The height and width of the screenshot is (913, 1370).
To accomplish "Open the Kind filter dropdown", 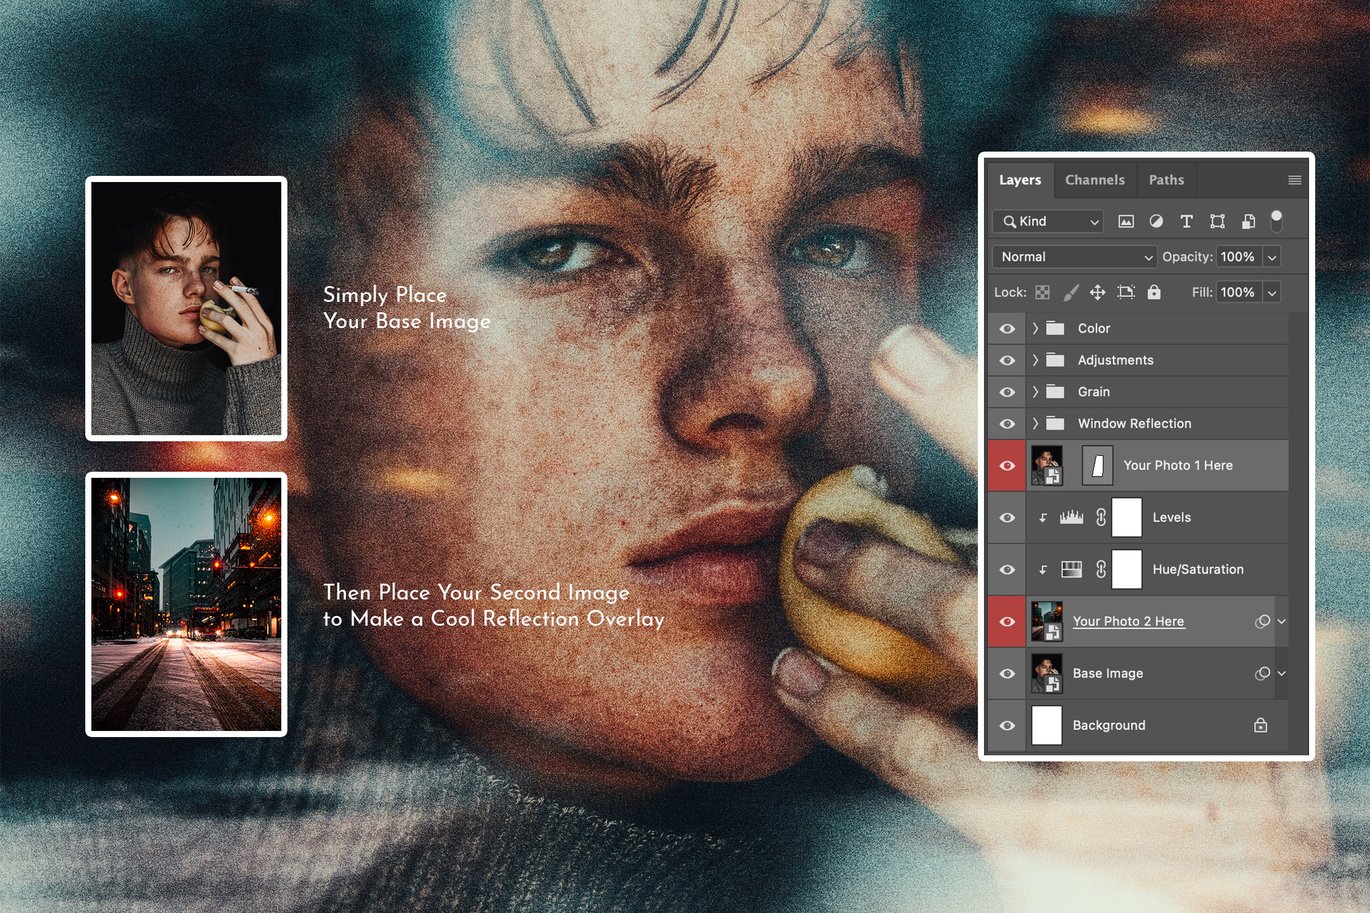I will tap(1049, 221).
